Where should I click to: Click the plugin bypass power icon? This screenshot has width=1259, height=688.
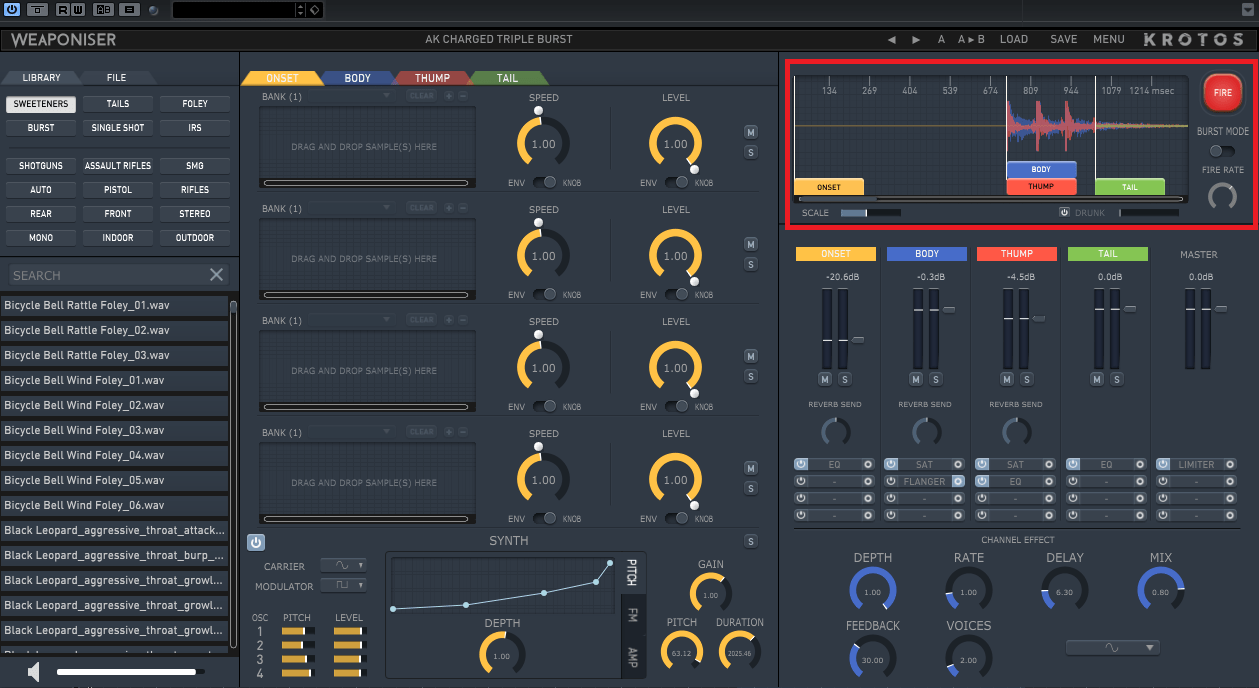pos(12,10)
